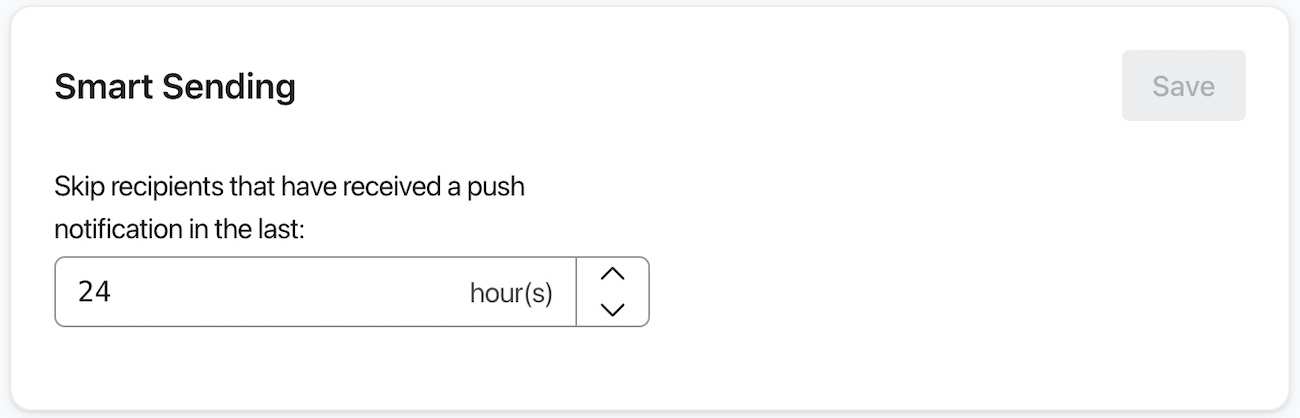Click the value 24 in the field
The width and height of the screenshot is (1300, 418).
tap(94, 292)
